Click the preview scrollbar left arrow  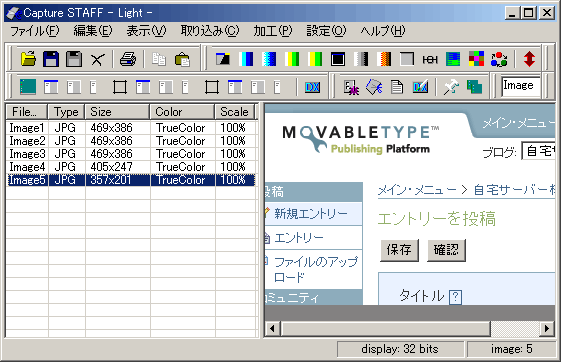[x=273, y=328]
